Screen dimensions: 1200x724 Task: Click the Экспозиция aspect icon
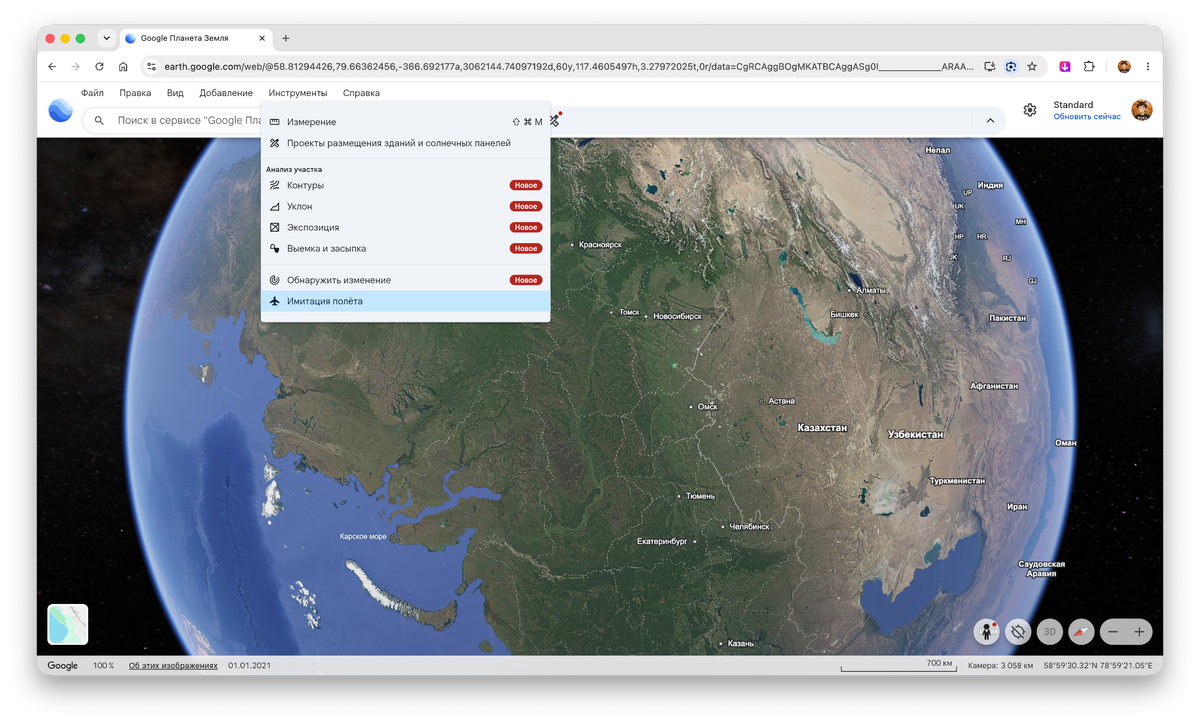tap(274, 227)
